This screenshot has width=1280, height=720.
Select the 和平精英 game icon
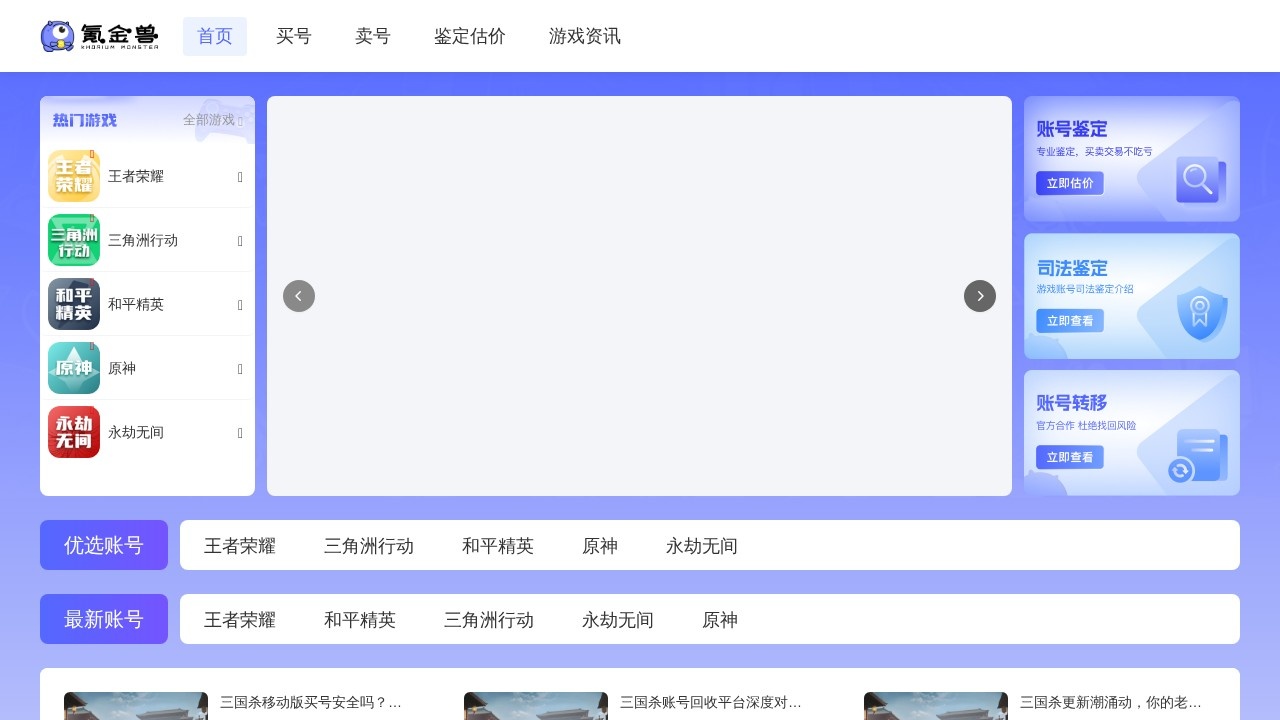coord(74,304)
